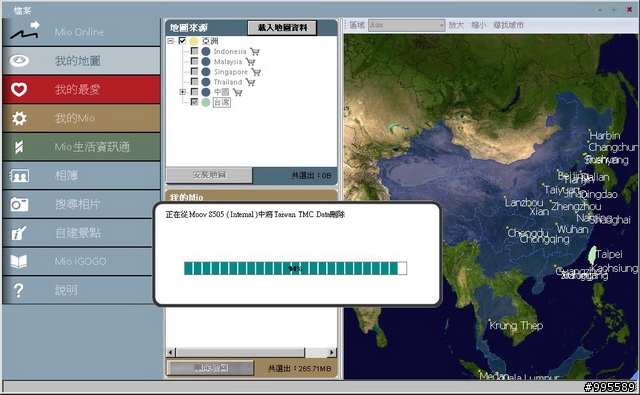
Task: Click the blue Malaysia globe icon
Action: tap(206, 62)
